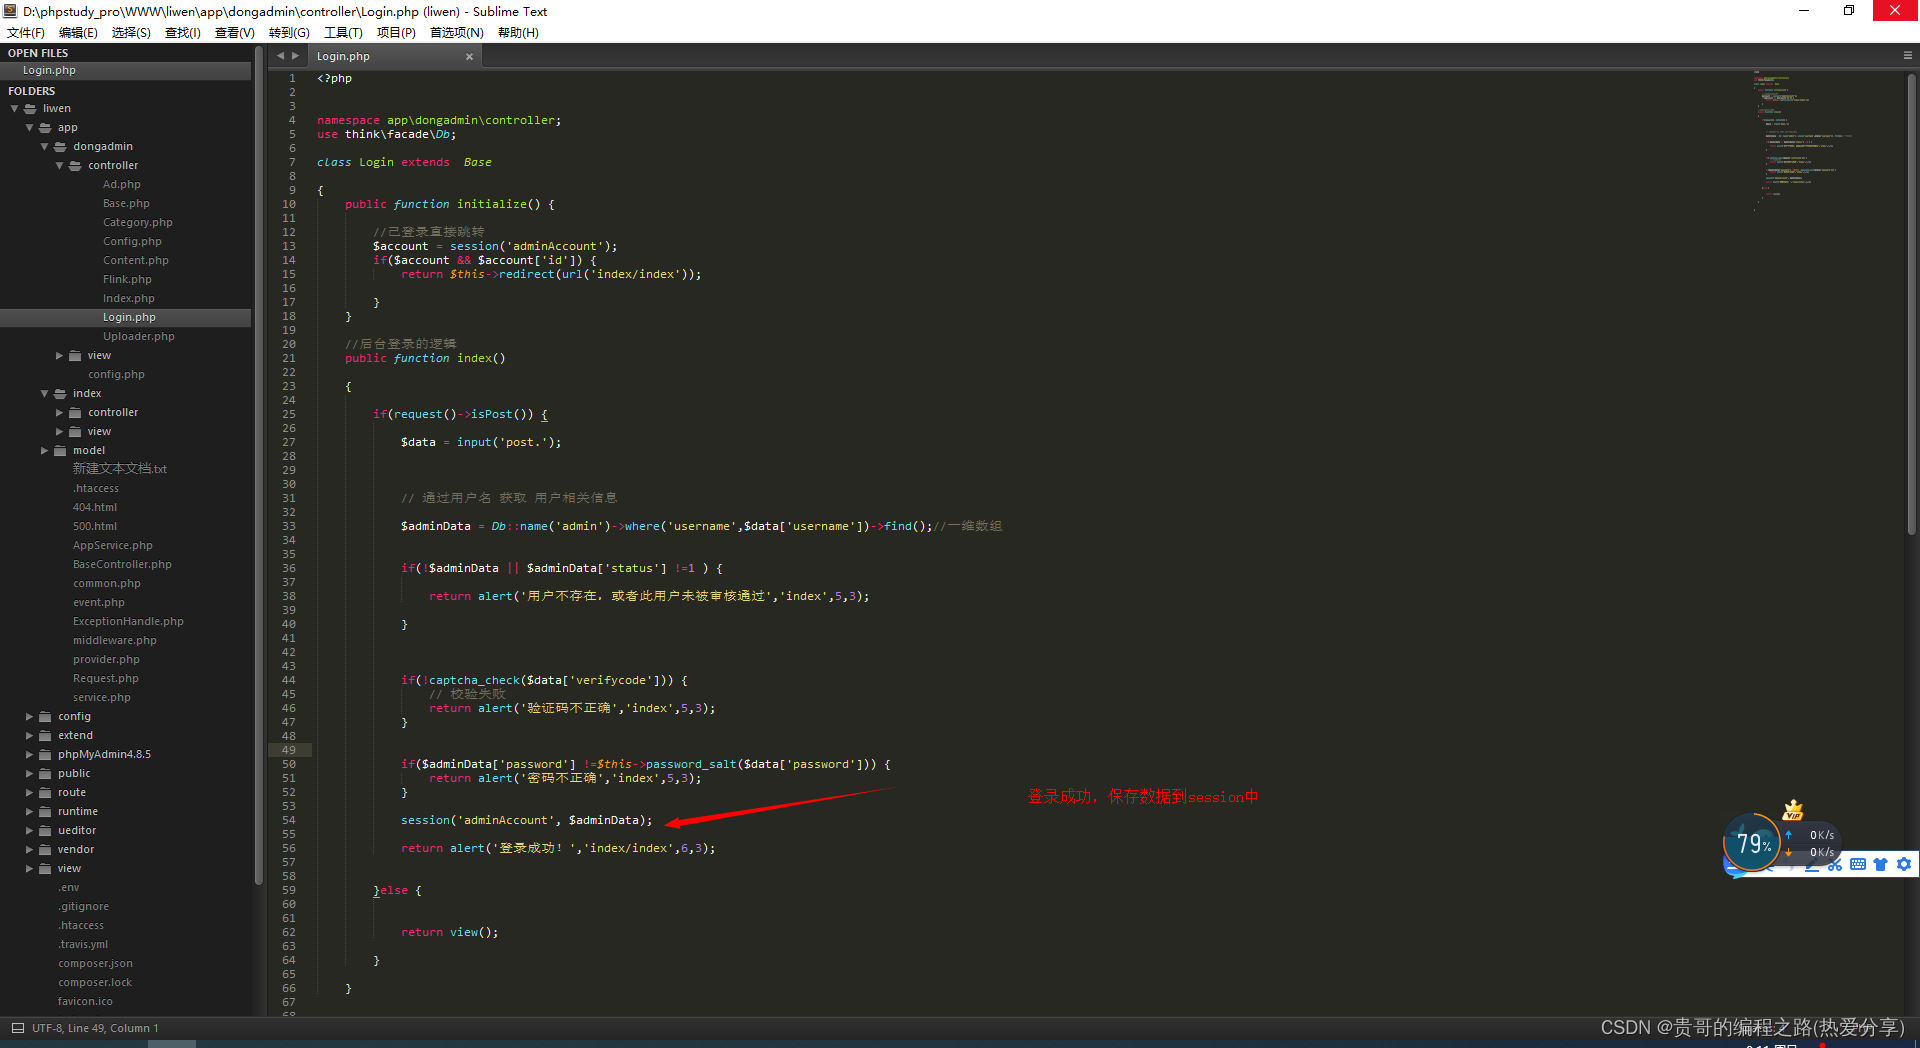
Task: Collapse the index folder
Action: [45, 394]
